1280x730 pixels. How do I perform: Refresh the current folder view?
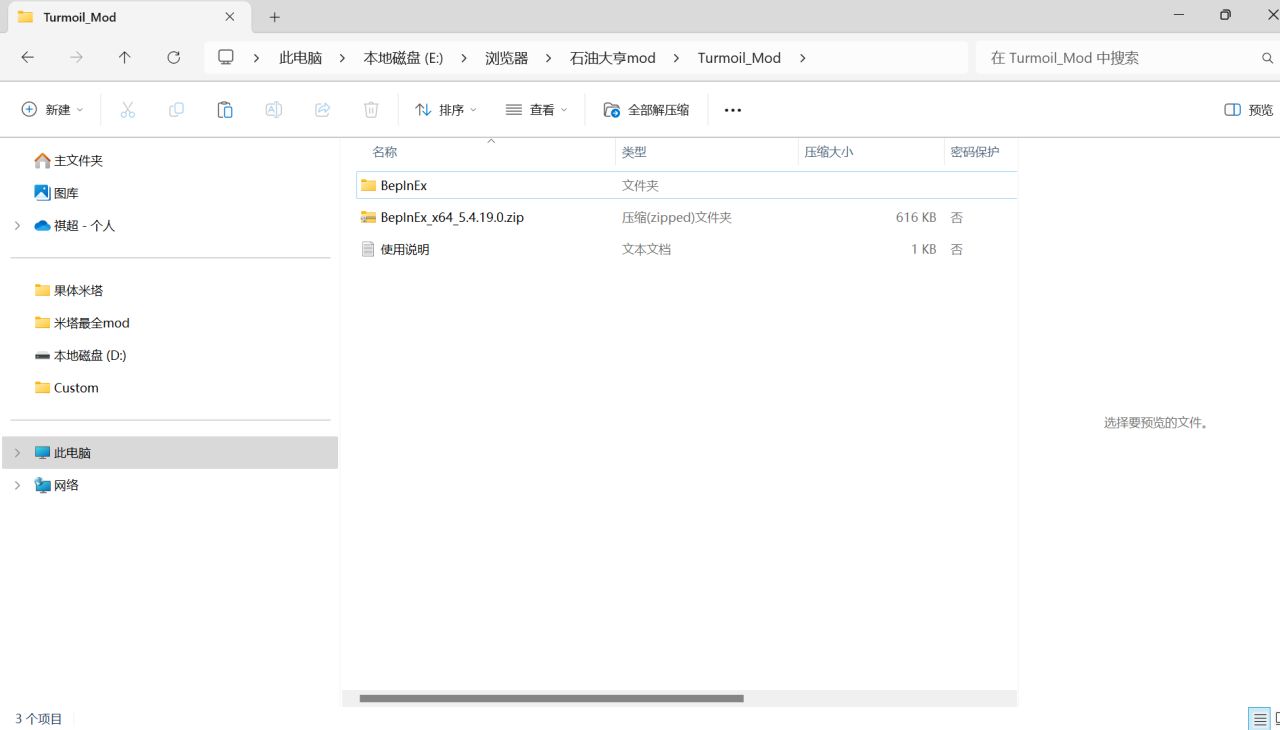click(x=174, y=58)
